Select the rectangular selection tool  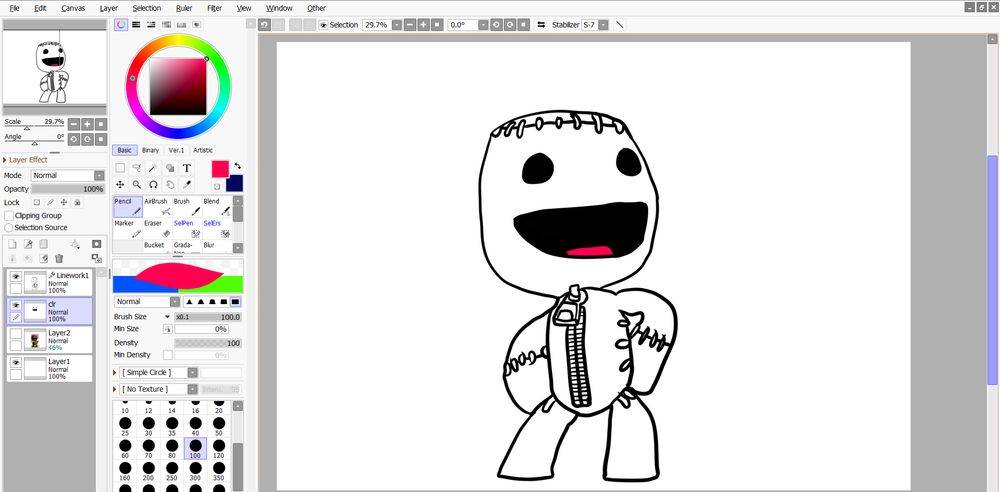120,168
